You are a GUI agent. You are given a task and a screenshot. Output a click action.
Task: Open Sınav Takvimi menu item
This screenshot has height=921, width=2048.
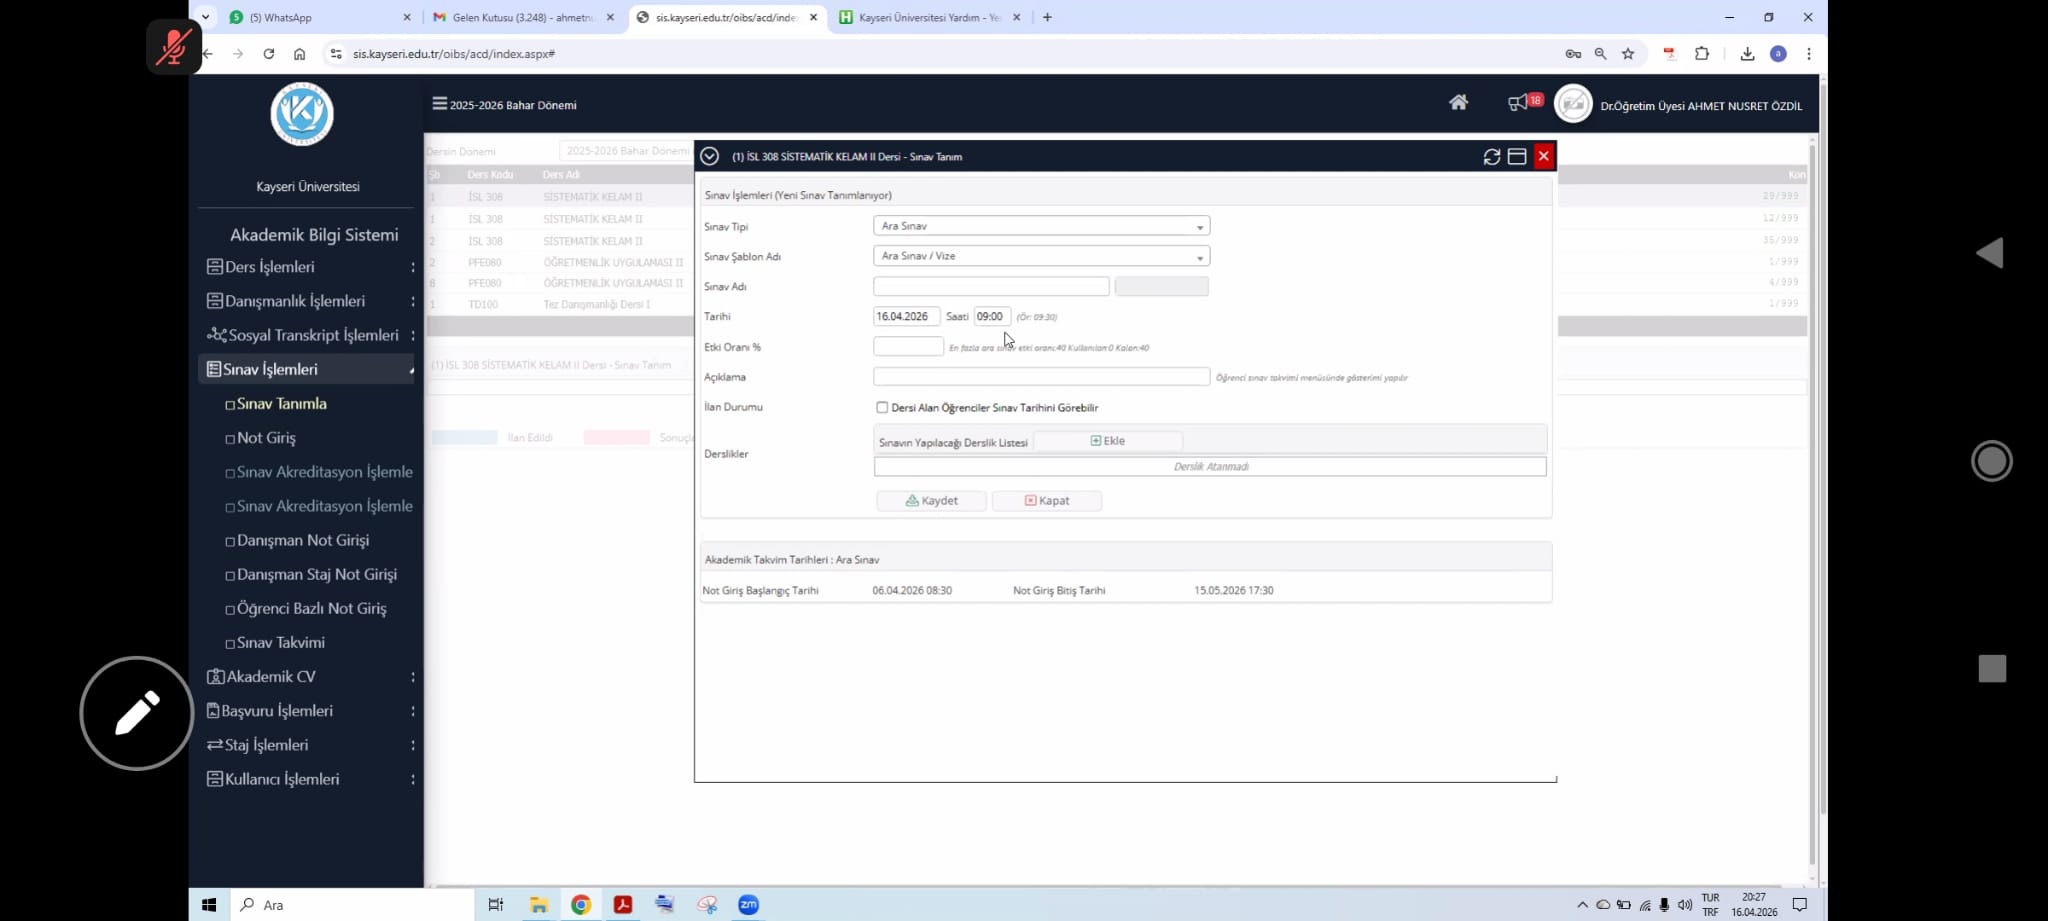click(x=280, y=643)
